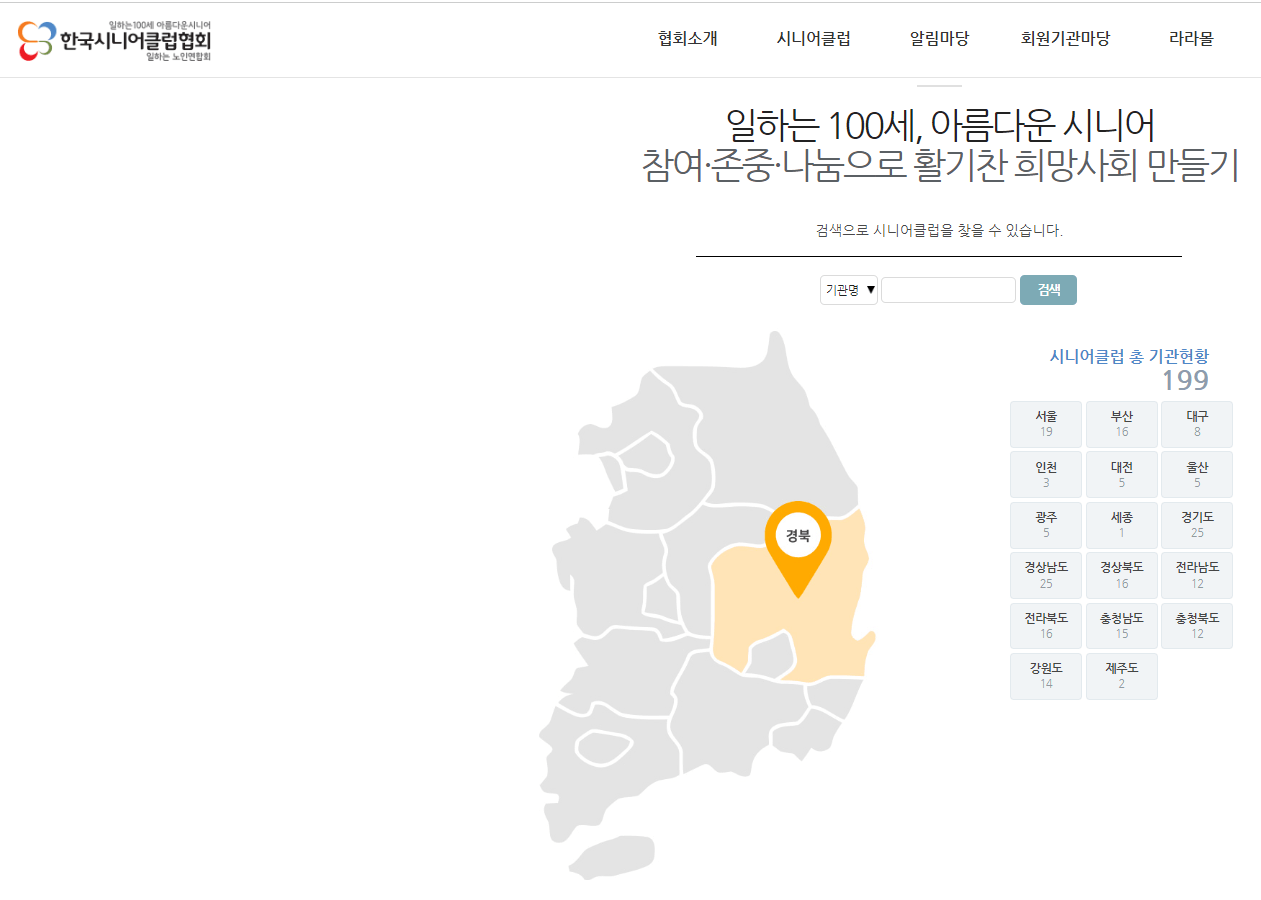This screenshot has width=1261, height=900.
Task: Click the 한국시니어클럽협회 logo
Action: [x=115, y=40]
